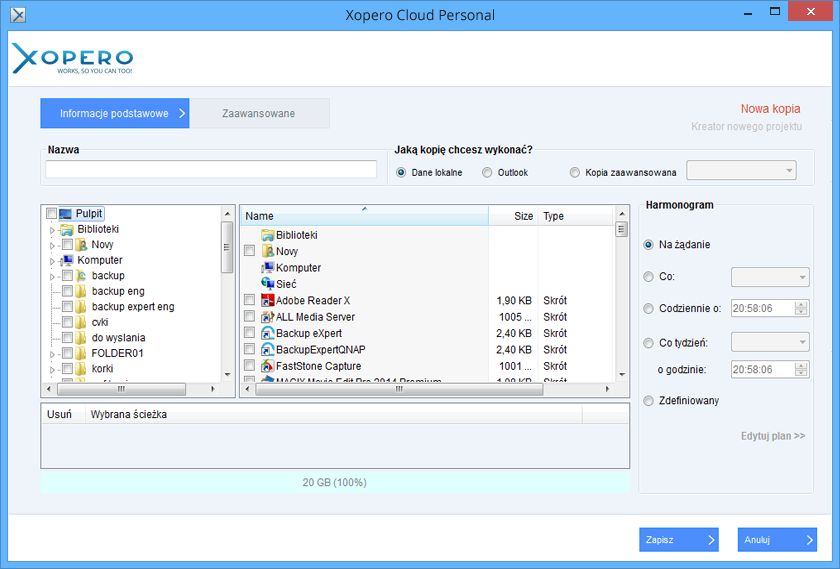Click the Zapisz button

[x=679, y=540]
